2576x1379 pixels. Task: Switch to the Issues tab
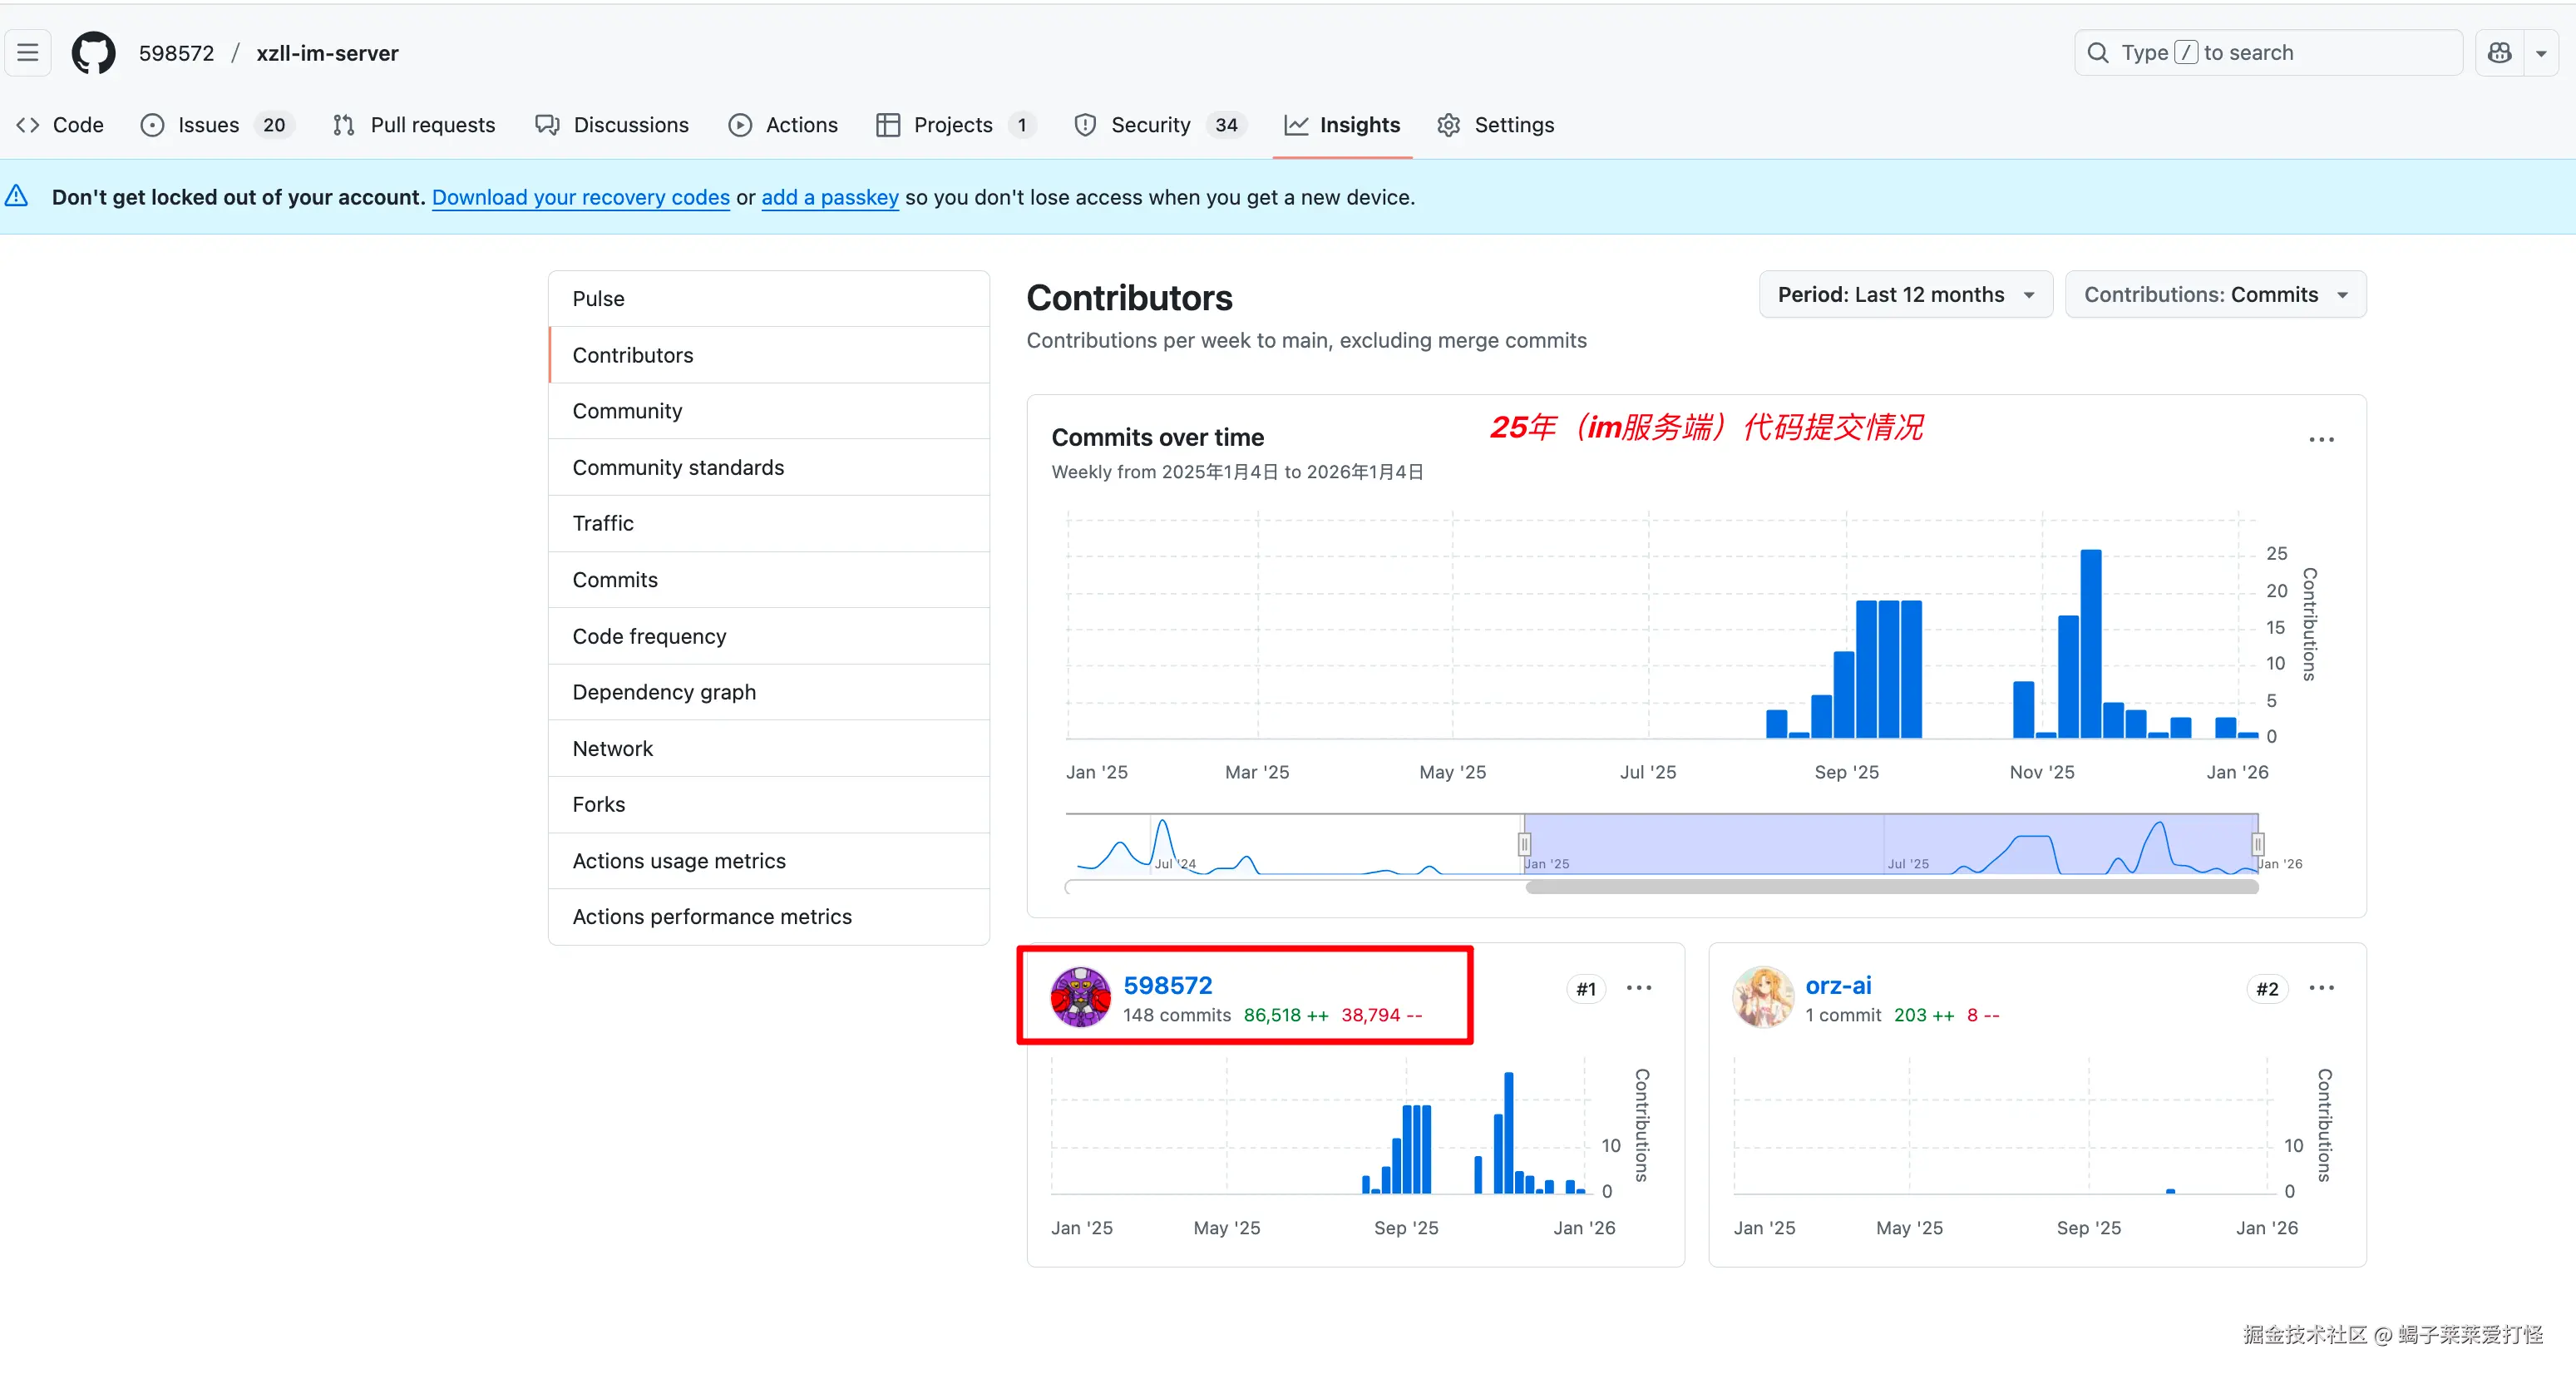click(x=208, y=125)
